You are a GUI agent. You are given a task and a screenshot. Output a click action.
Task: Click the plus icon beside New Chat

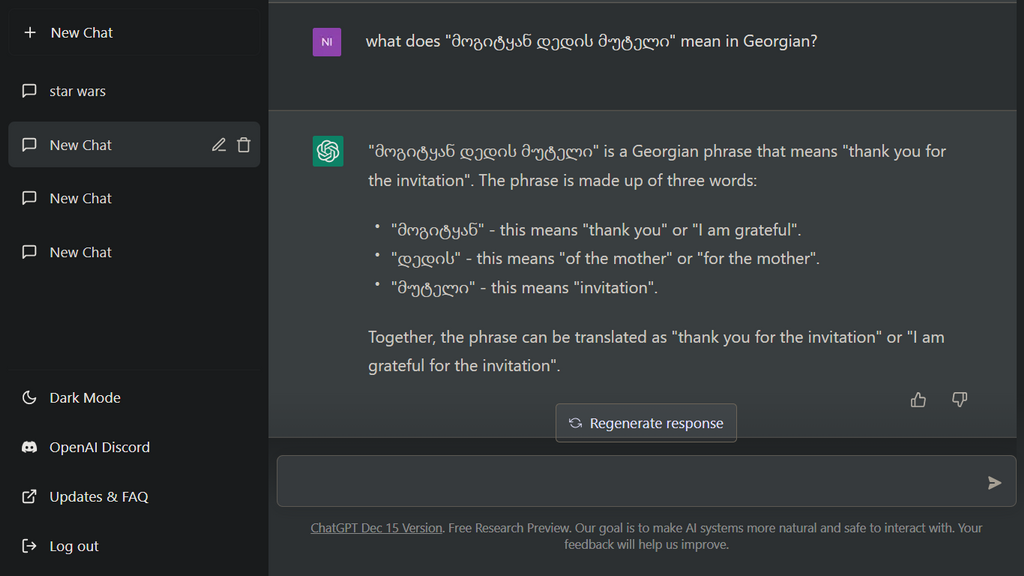(x=30, y=33)
